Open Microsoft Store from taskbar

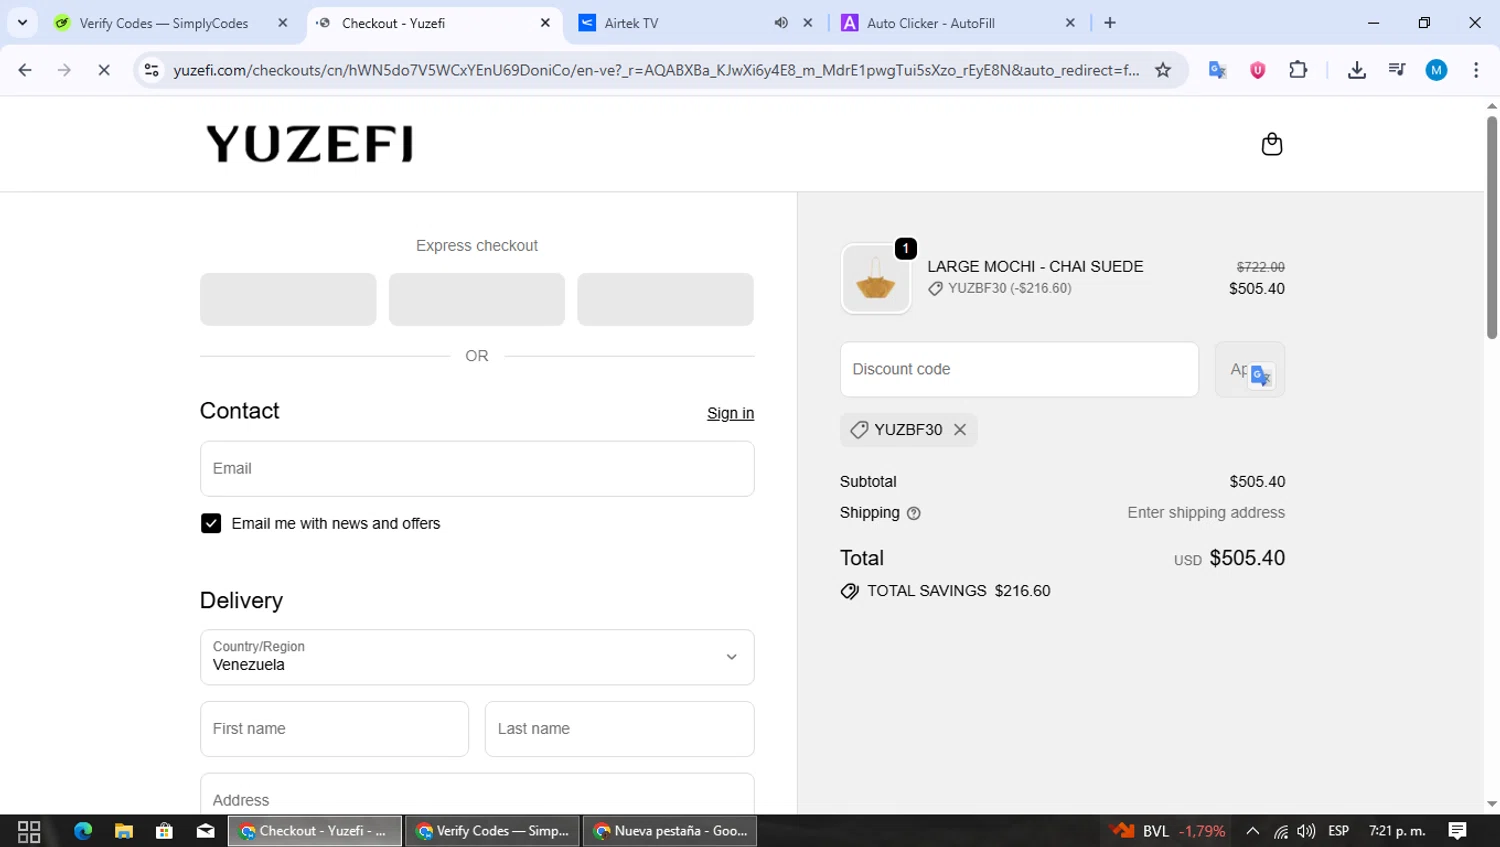click(x=165, y=831)
